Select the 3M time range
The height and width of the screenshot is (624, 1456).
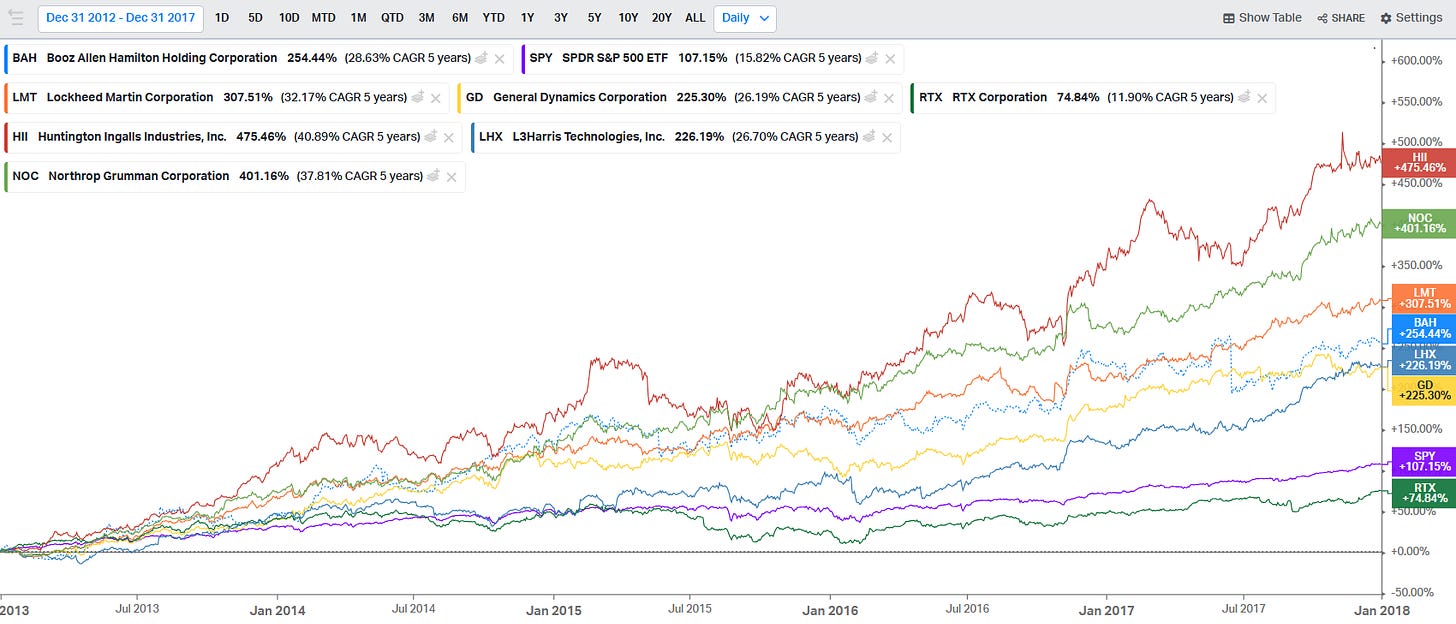click(426, 18)
